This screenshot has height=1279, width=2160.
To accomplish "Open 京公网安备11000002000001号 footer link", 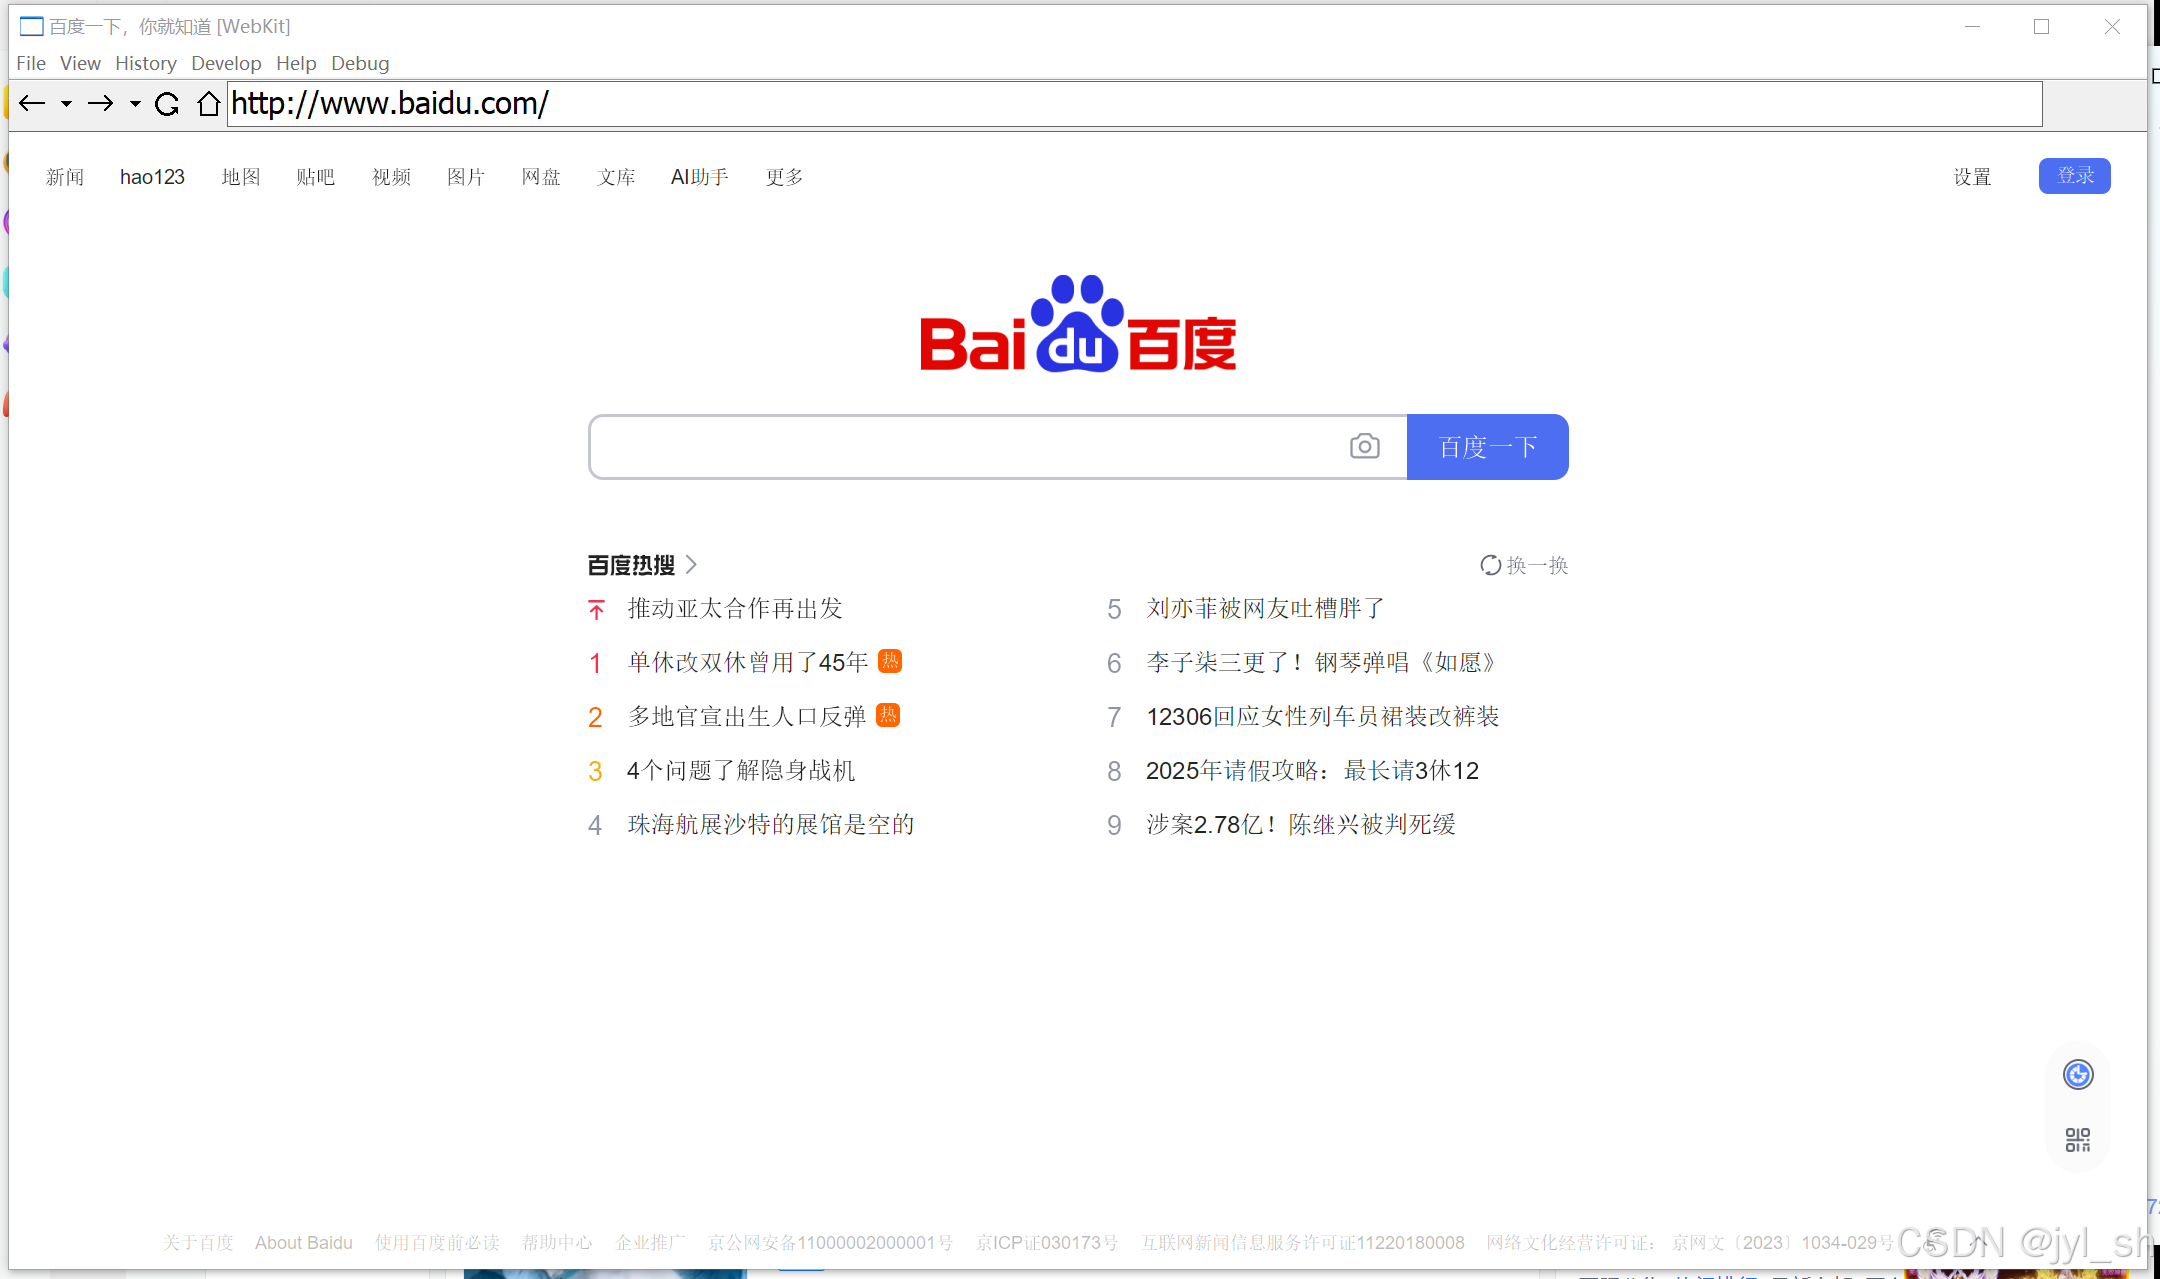I will (x=830, y=1243).
